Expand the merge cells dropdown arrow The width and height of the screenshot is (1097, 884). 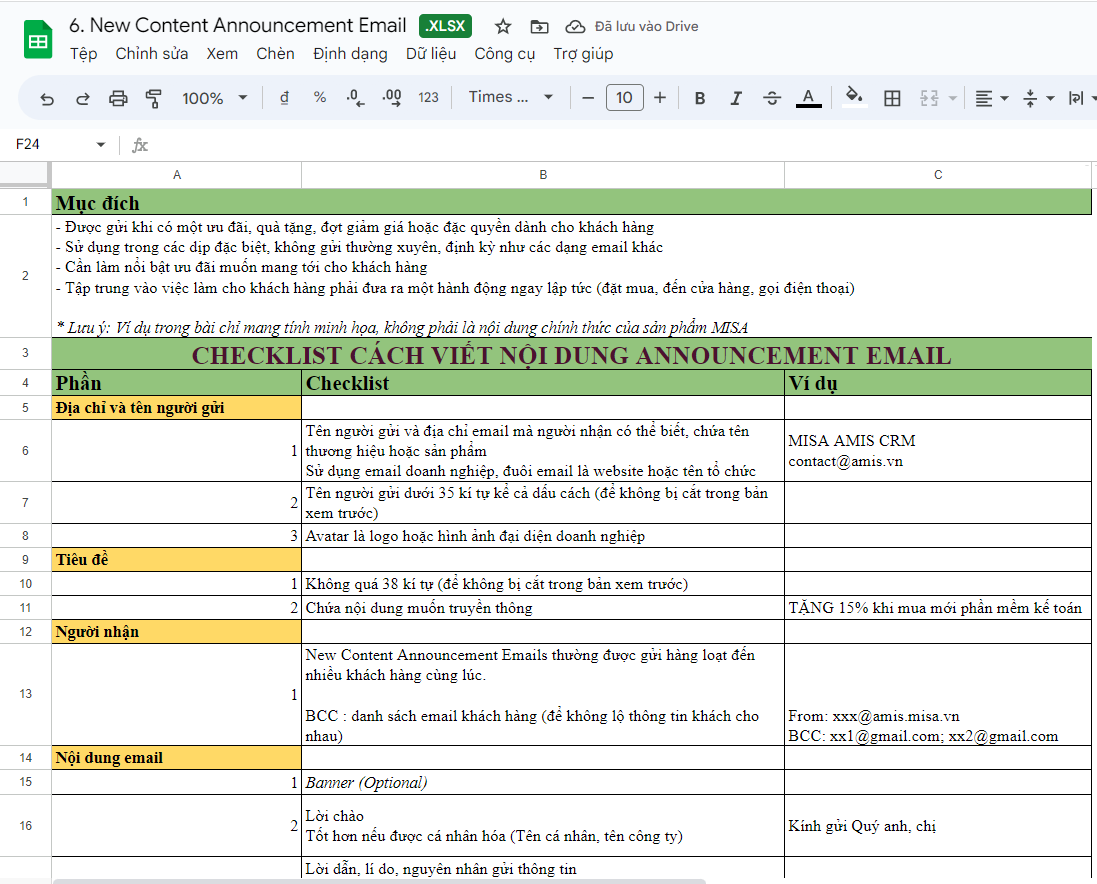tap(952, 99)
